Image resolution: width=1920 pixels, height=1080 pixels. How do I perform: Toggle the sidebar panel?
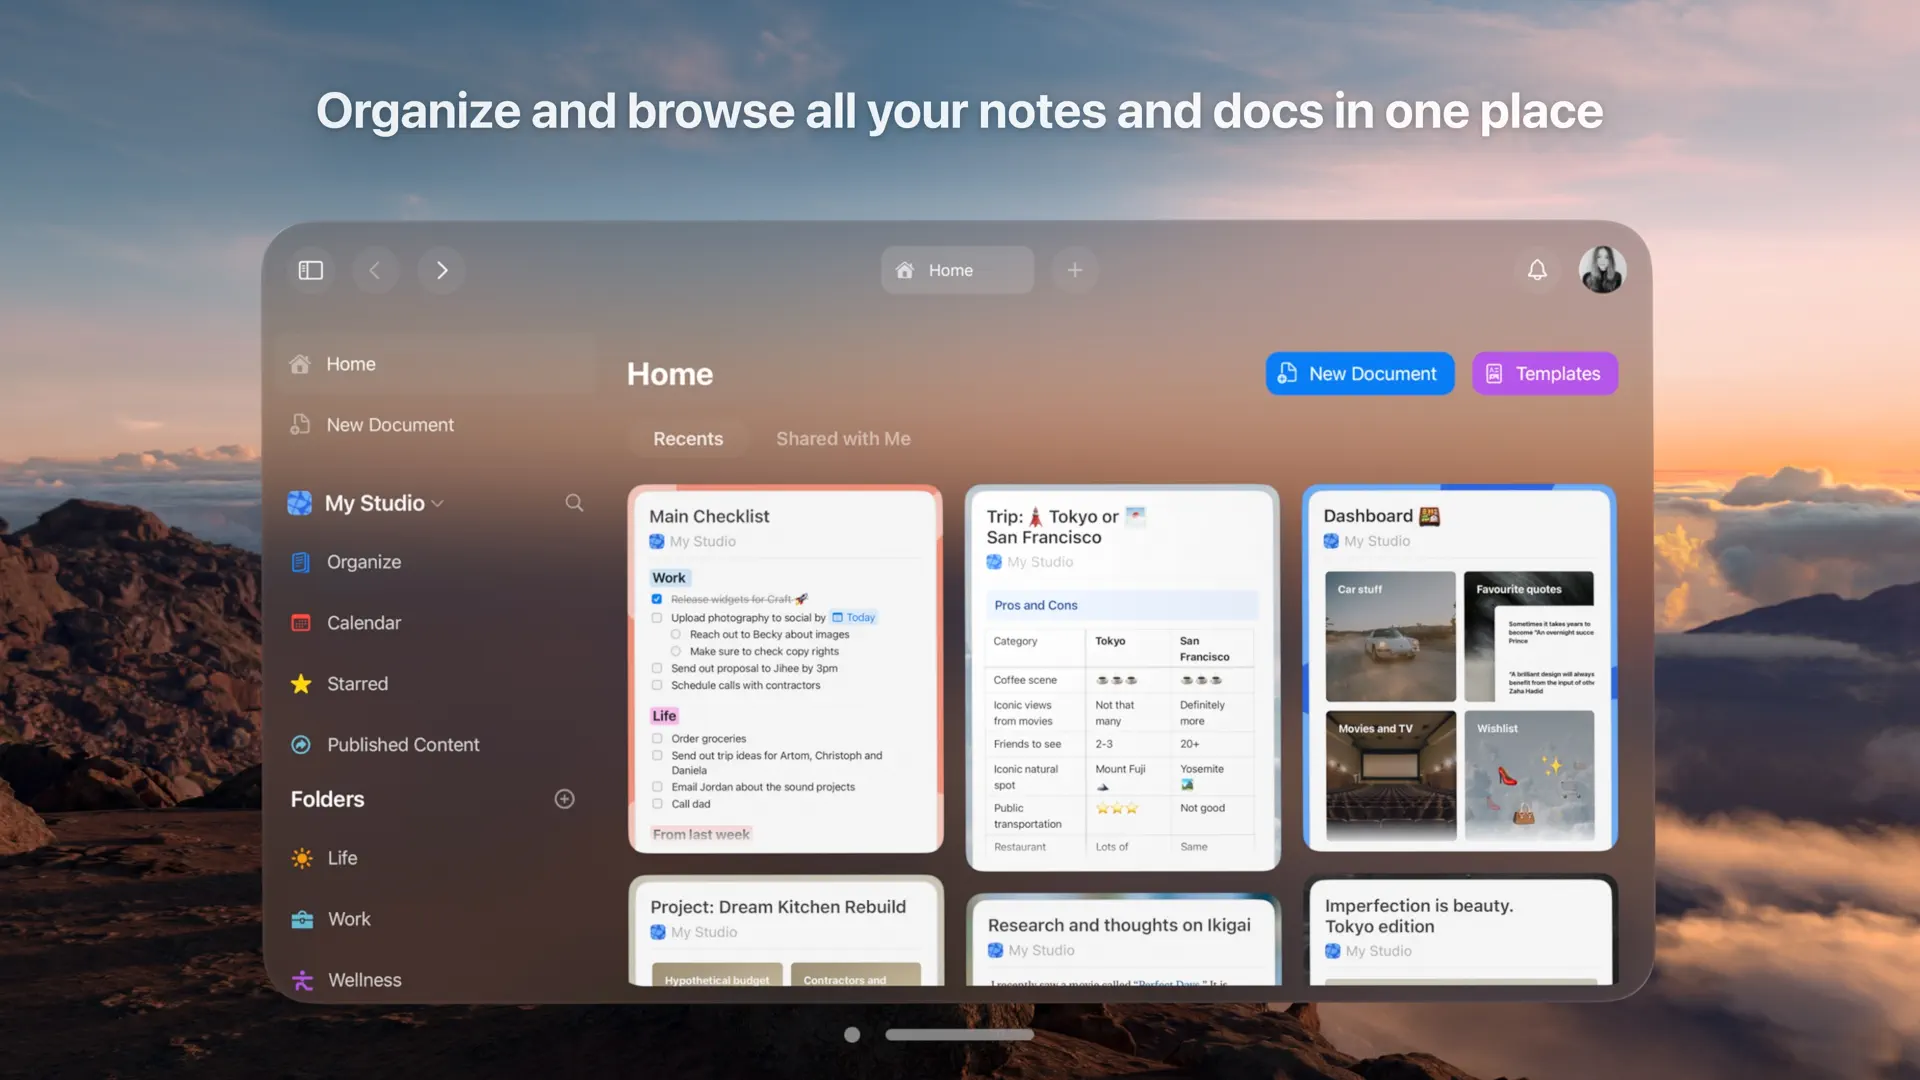310,270
